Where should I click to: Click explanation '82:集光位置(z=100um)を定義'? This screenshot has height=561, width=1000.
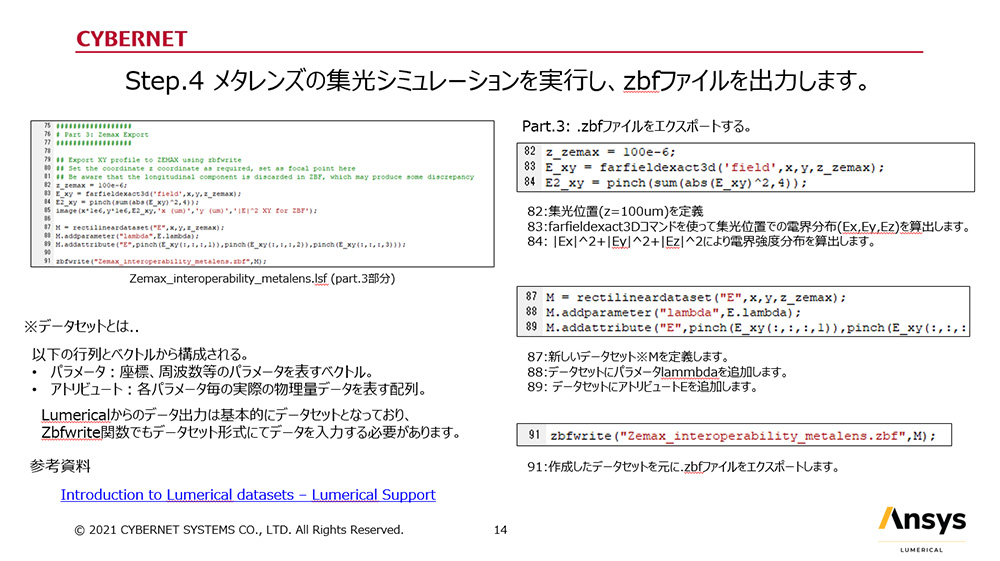615,211
